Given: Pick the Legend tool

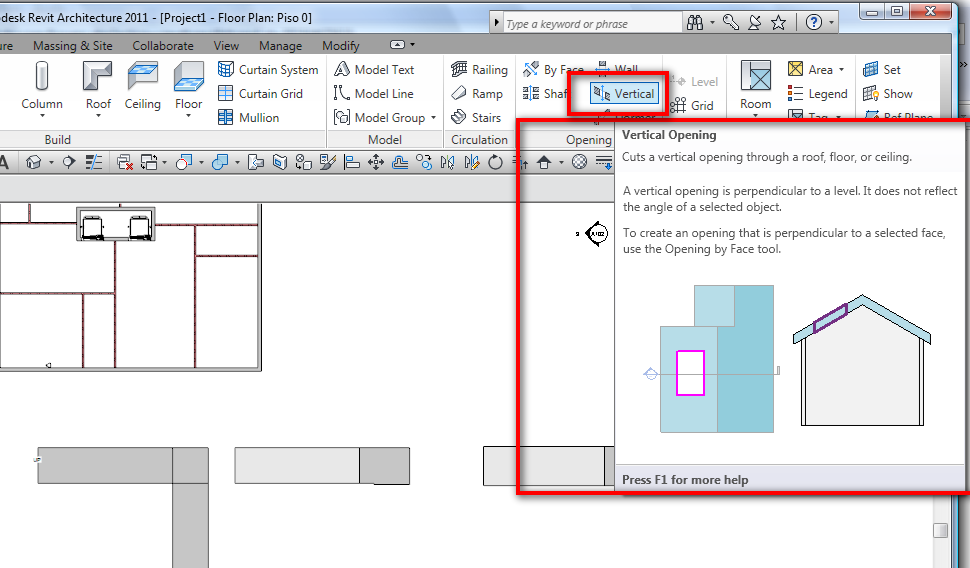Looking at the screenshot, I should pos(817,93).
